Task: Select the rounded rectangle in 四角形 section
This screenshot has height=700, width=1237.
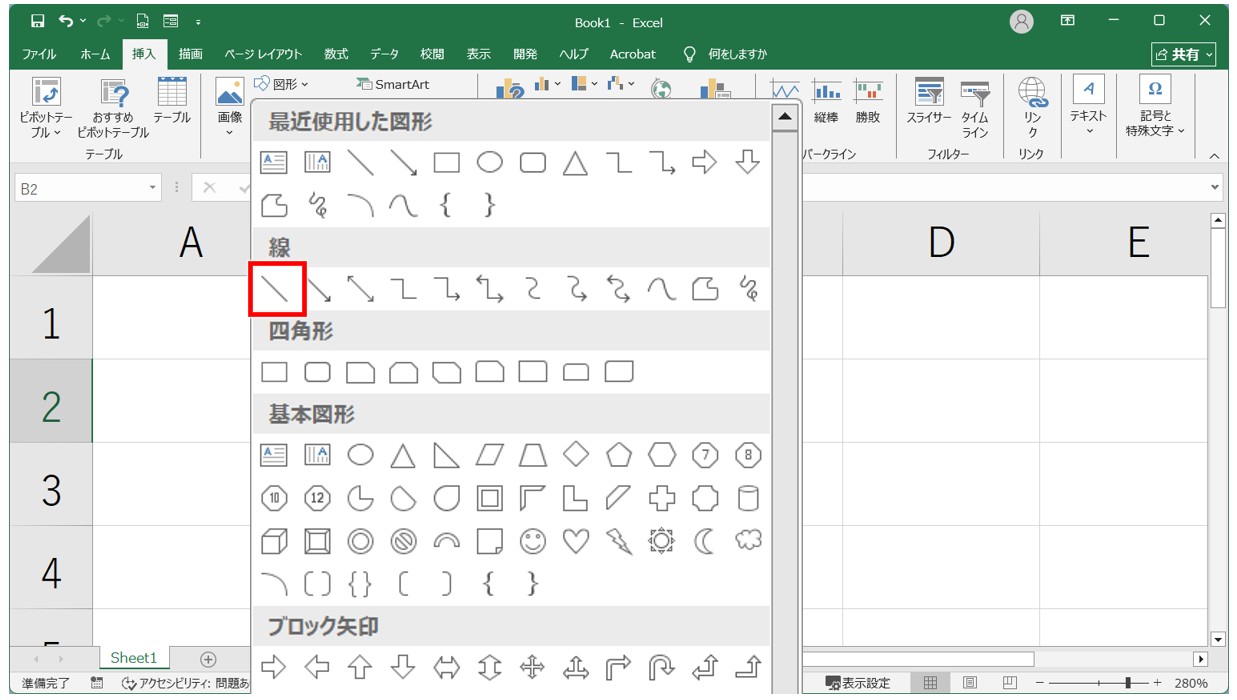Action: point(318,372)
